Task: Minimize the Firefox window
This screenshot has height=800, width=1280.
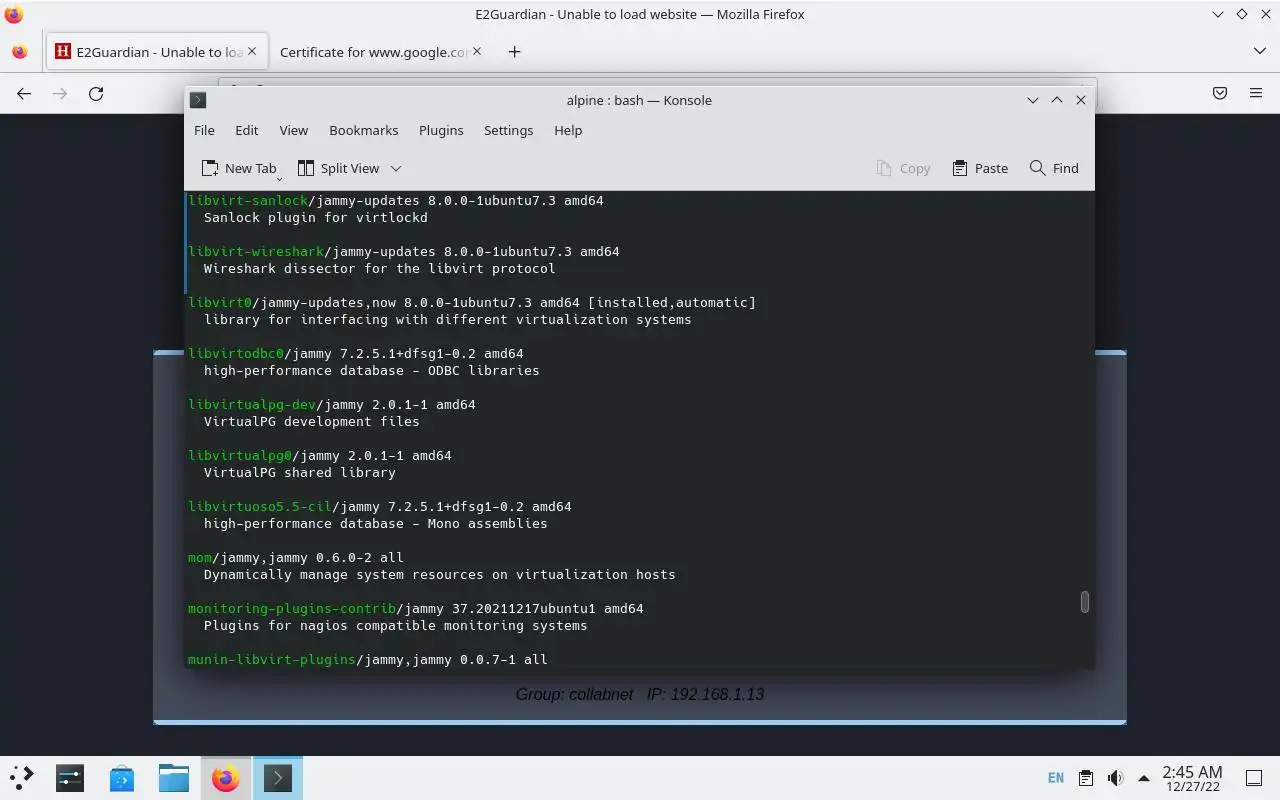Action: point(1217,14)
